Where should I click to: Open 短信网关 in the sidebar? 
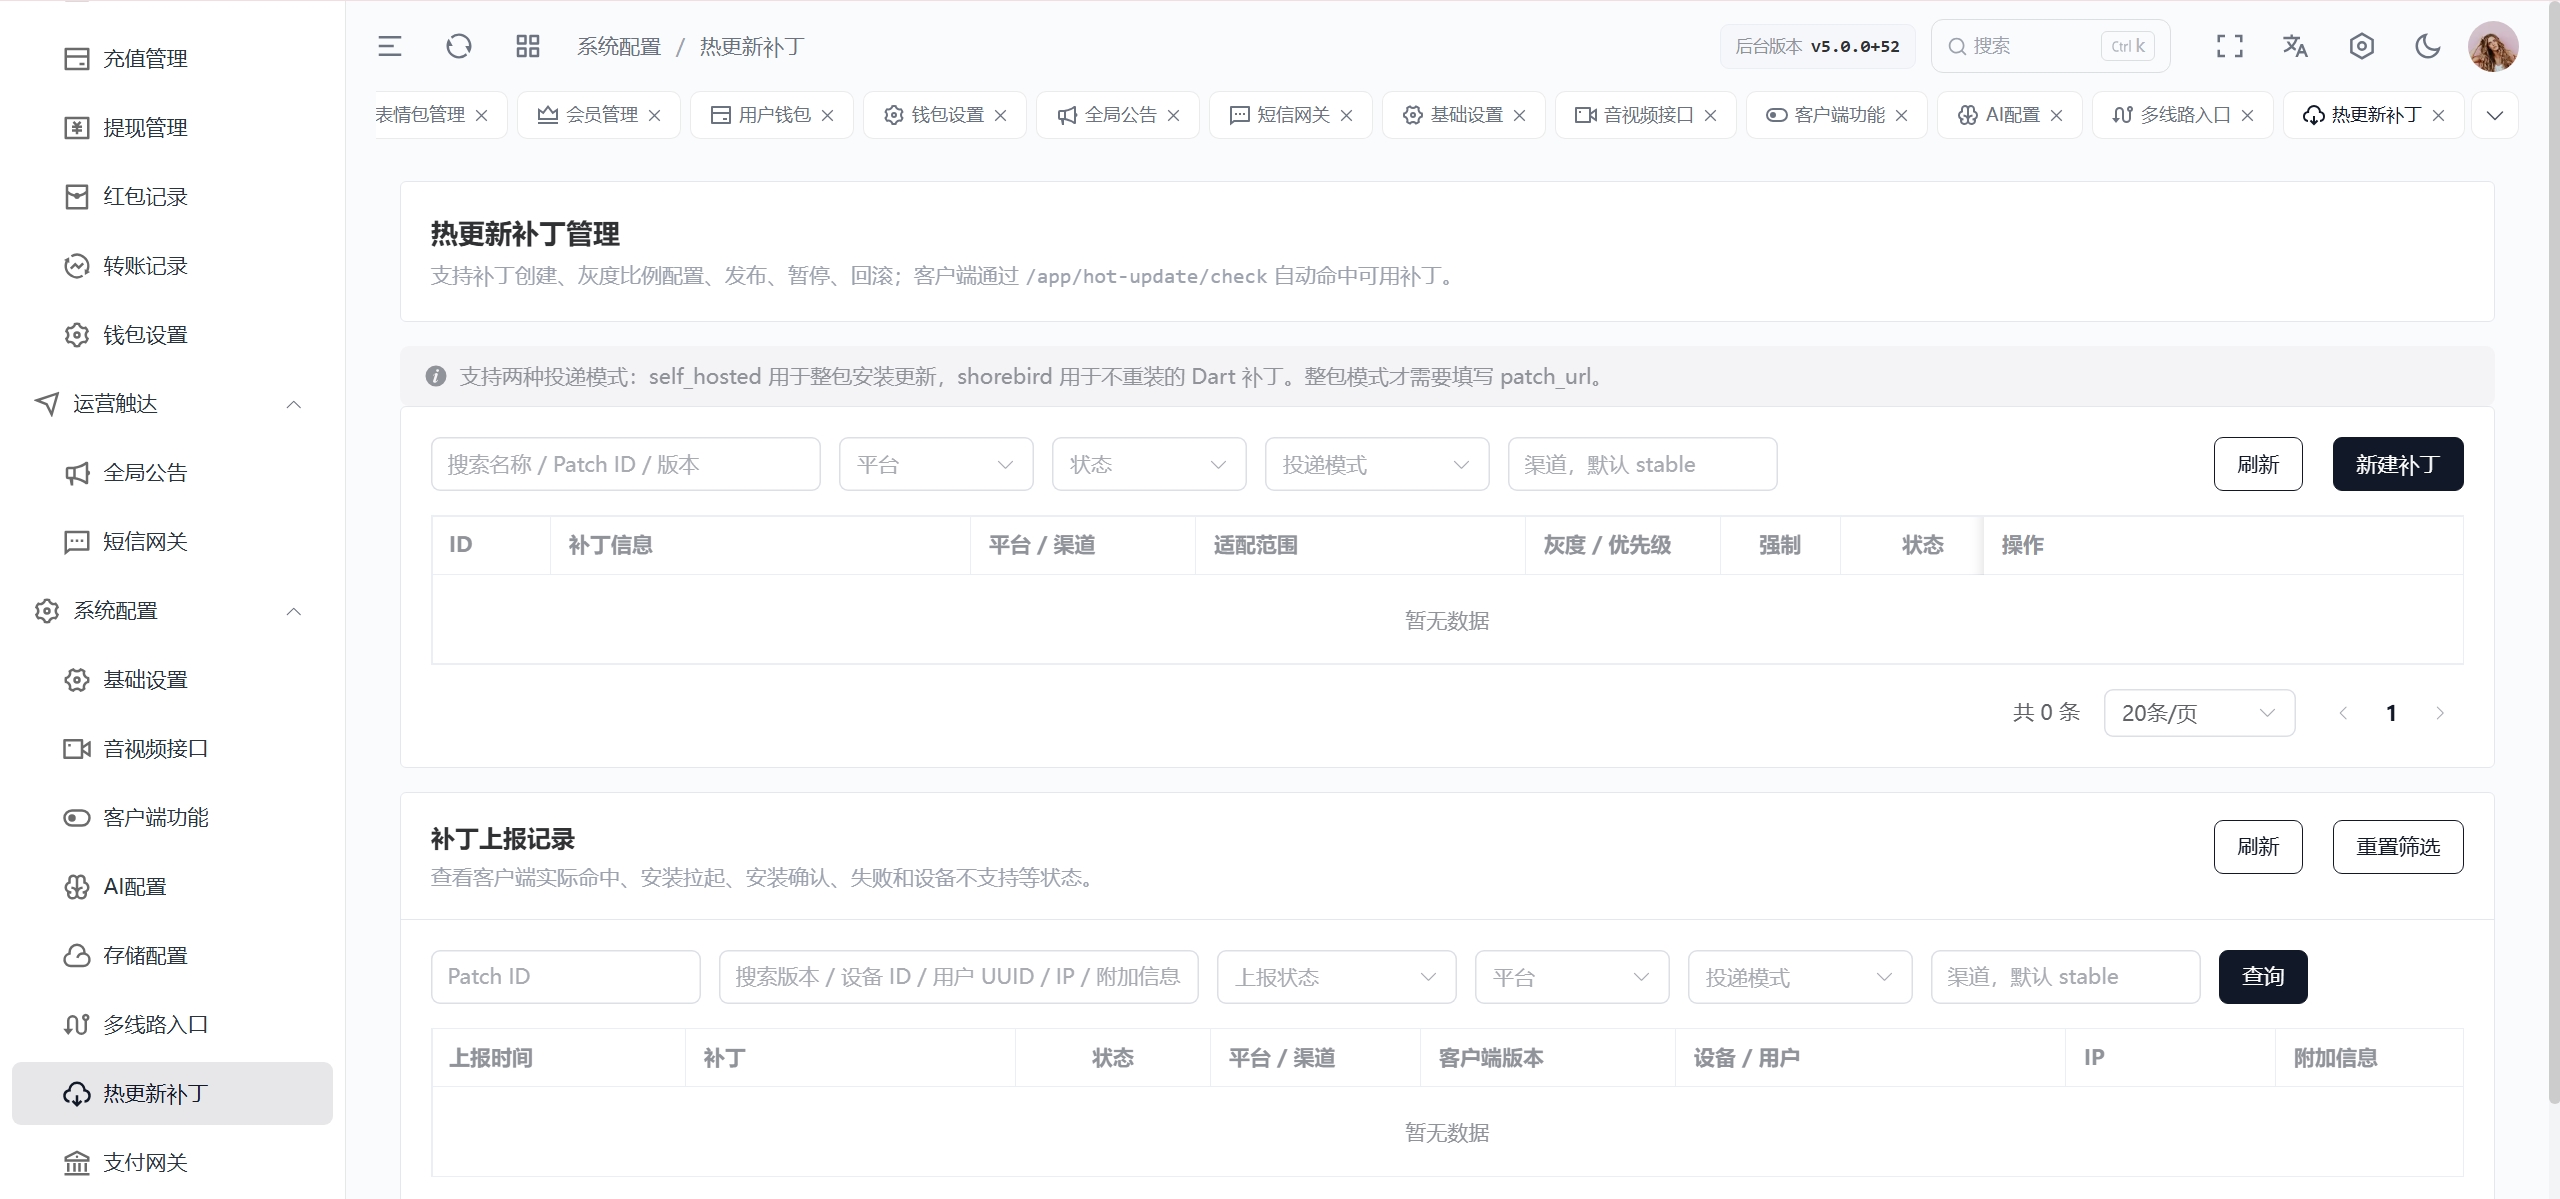(x=172, y=542)
